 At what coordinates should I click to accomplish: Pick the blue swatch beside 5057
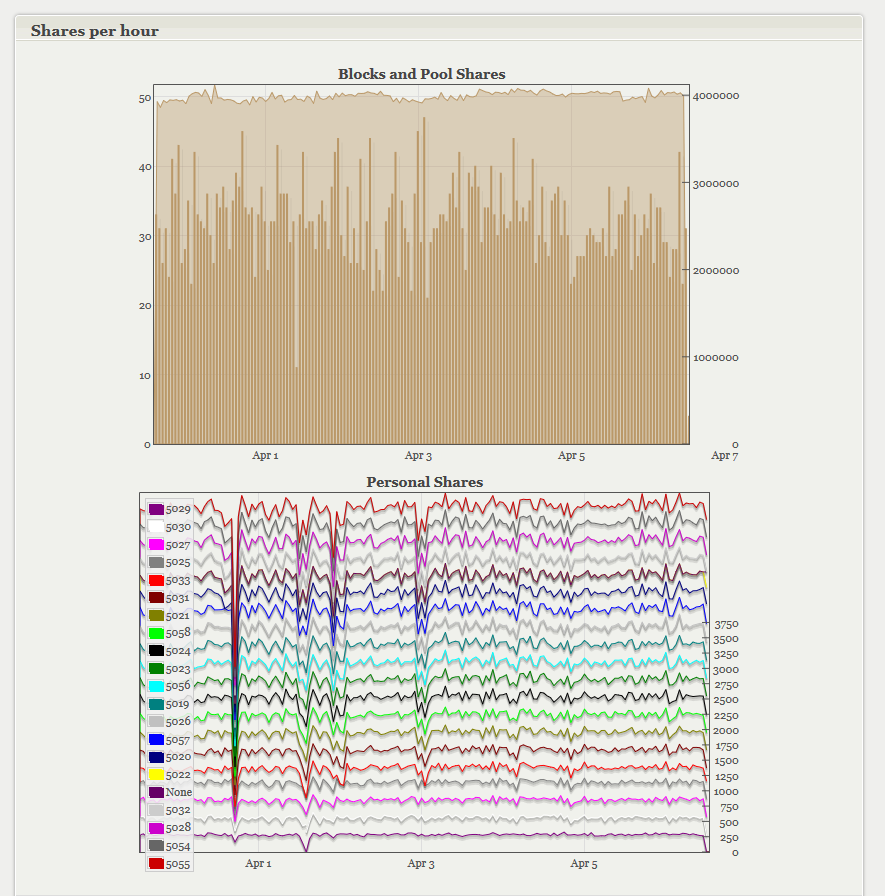(156, 739)
